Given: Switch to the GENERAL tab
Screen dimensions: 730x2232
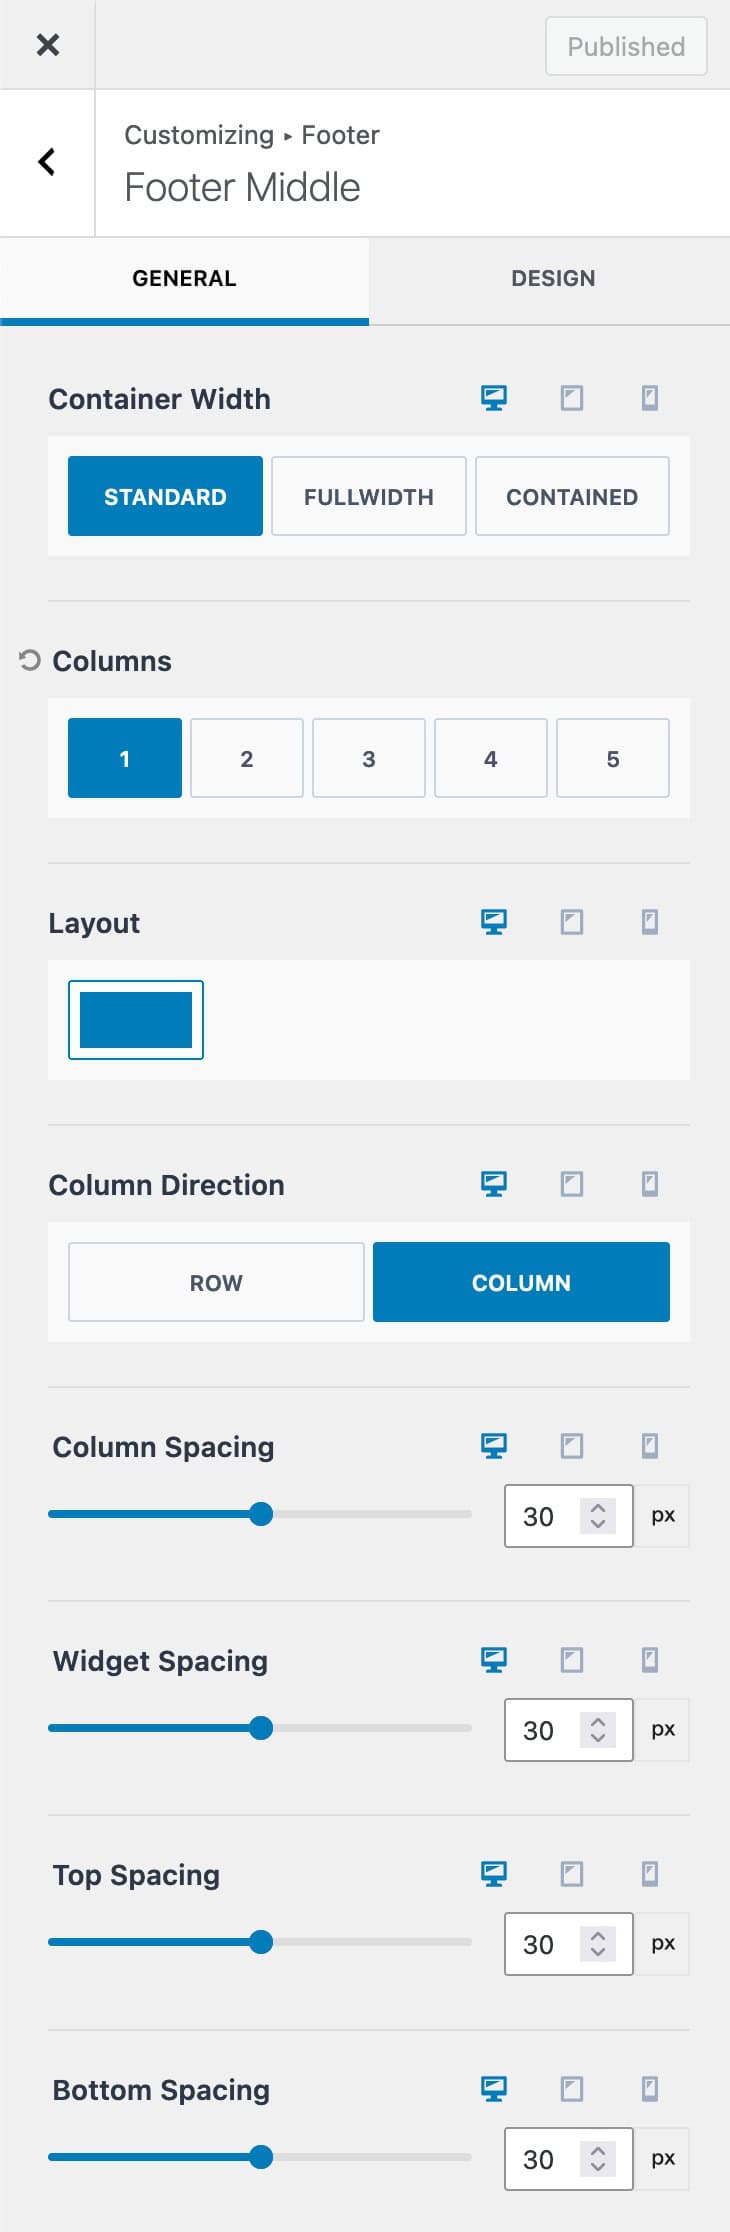Looking at the screenshot, I should [x=184, y=278].
